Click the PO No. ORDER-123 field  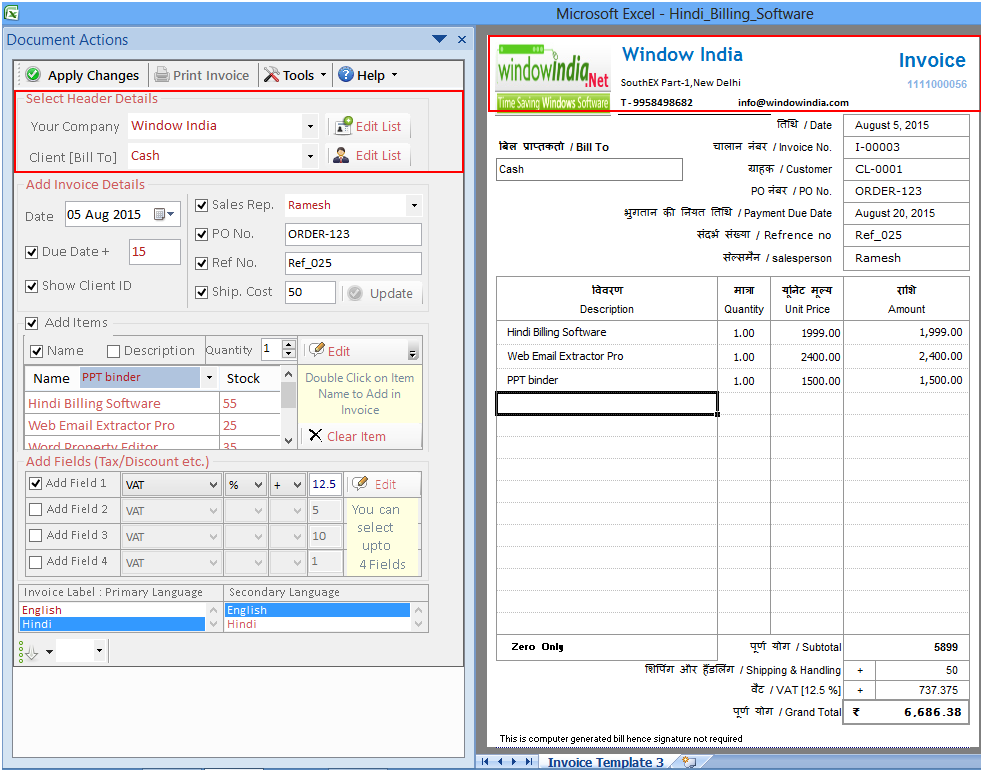point(353,234)
